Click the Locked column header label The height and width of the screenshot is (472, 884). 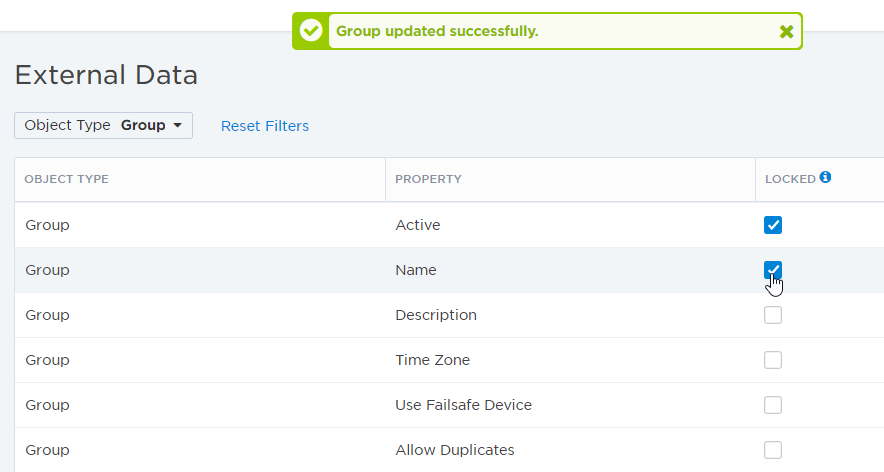pos(790,179)
